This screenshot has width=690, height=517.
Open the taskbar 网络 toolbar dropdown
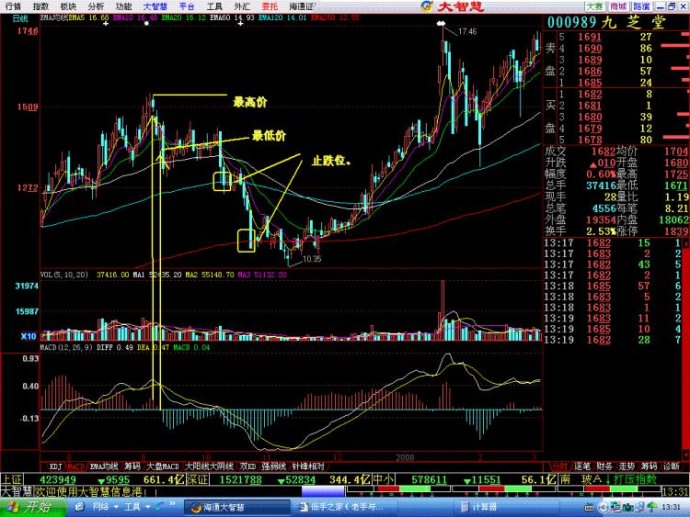pos(106,507)
